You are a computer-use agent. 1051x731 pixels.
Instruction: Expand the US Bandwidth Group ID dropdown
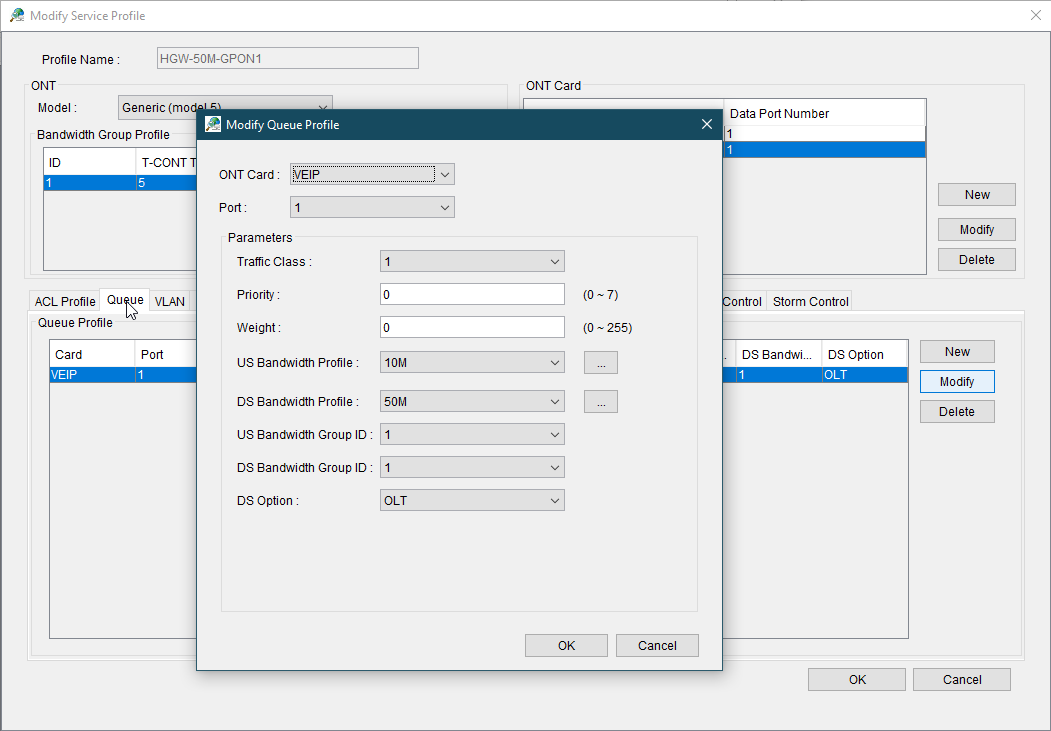472,435
